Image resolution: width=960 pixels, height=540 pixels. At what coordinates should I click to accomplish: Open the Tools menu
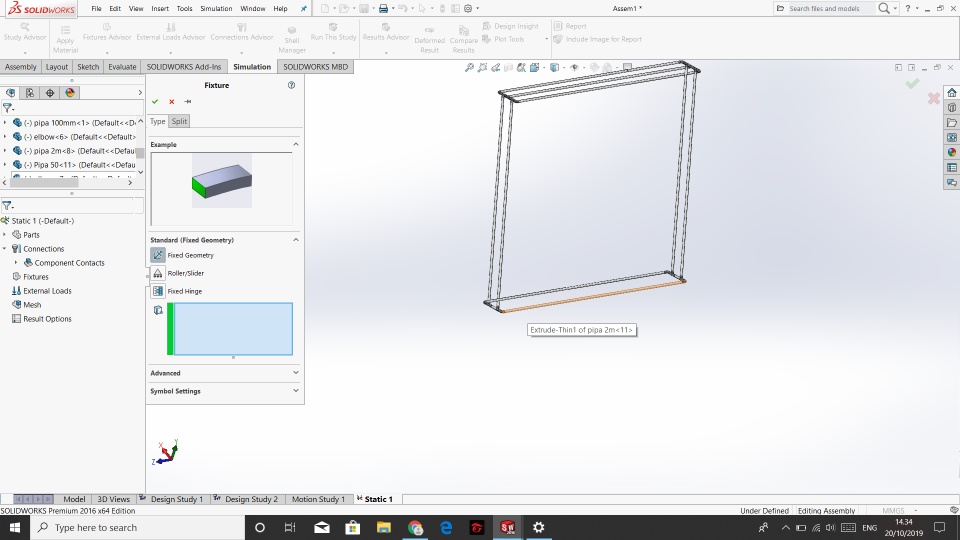click(184, 9)
